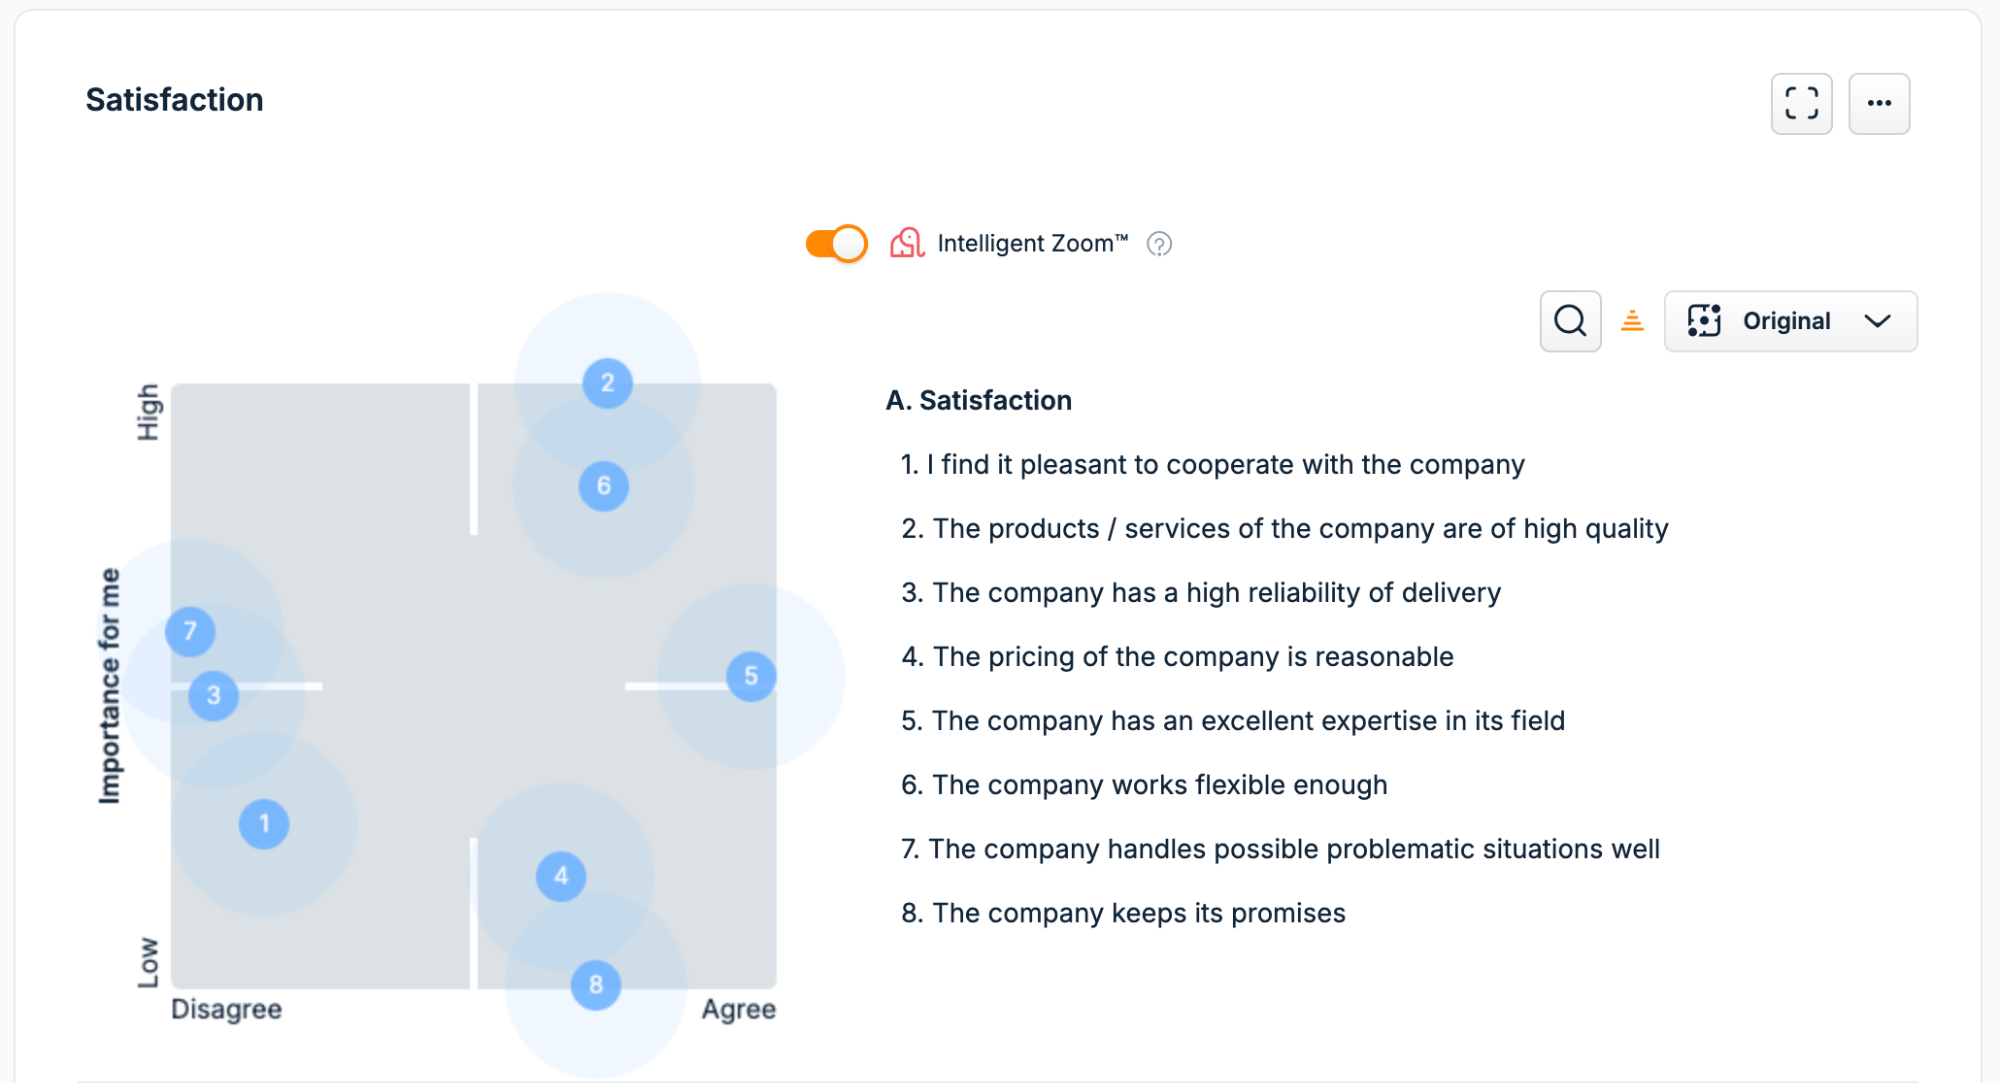Click the orange stacked layers icon
The image size is (2000, 1083).
pyautogui.click(x=1632, y=321)
